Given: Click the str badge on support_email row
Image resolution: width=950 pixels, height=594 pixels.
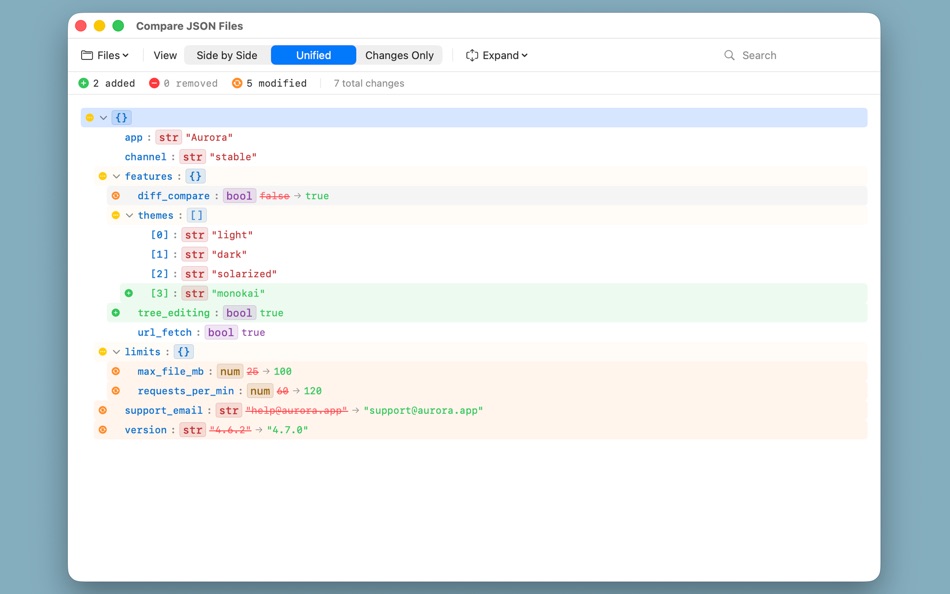Looking at the screenshot, I should tap(228, 410).
